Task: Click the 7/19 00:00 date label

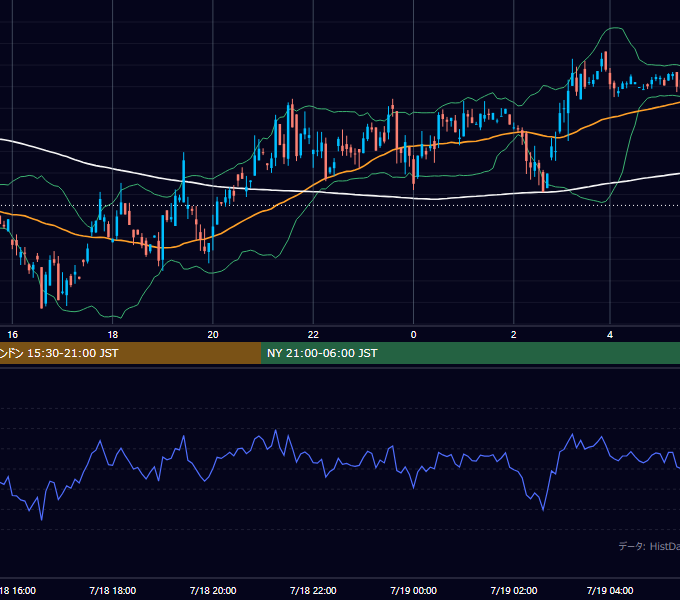Action: point(413,590)
